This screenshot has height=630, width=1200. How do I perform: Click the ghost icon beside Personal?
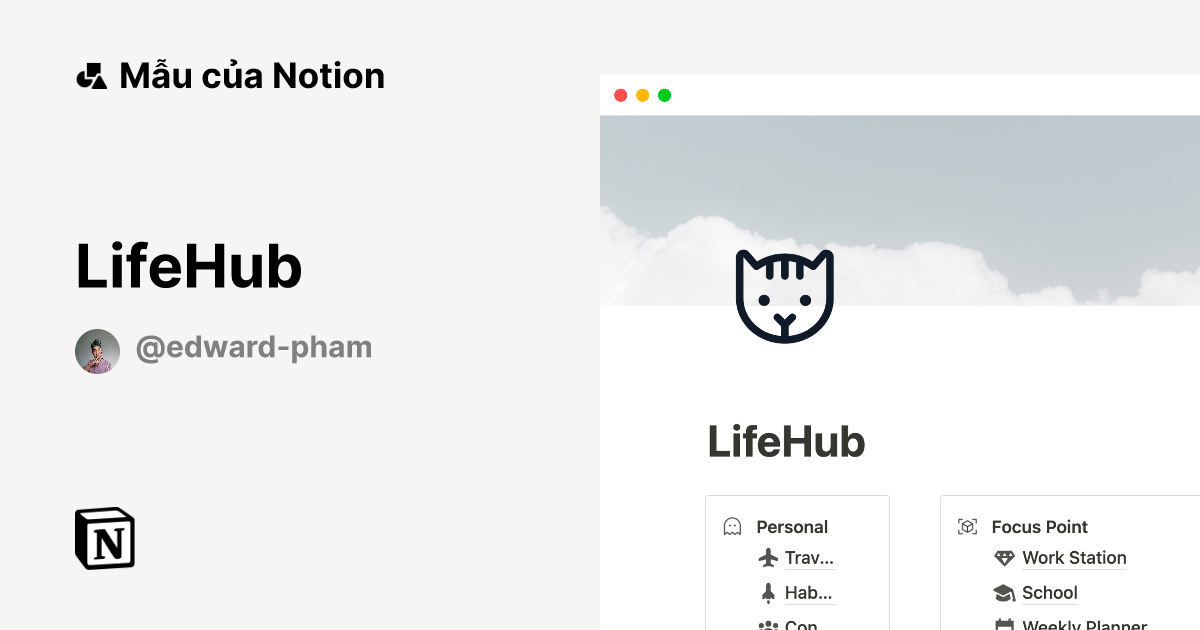733,525
